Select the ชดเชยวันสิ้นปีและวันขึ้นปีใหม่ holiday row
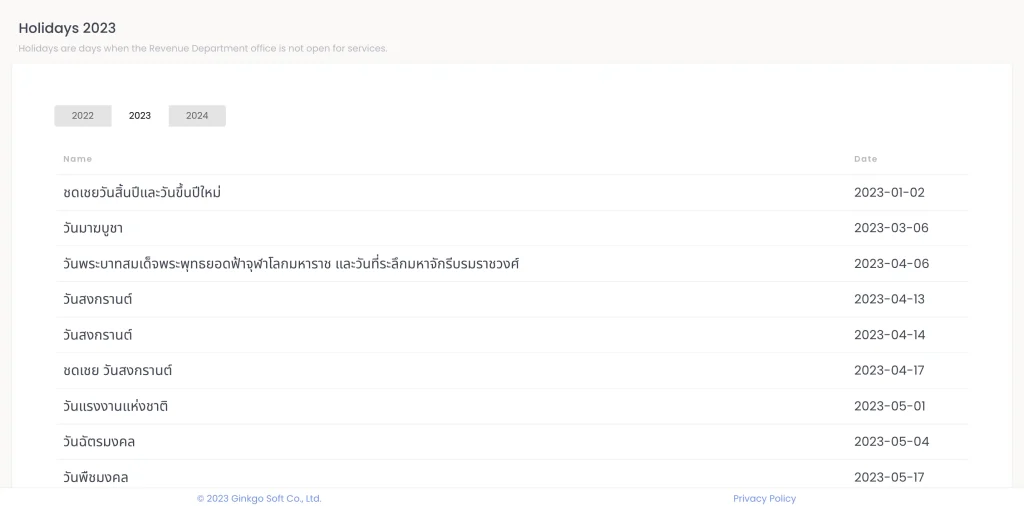The width and height of the screenshot is (1024, 506). click(x=142, y=193)
